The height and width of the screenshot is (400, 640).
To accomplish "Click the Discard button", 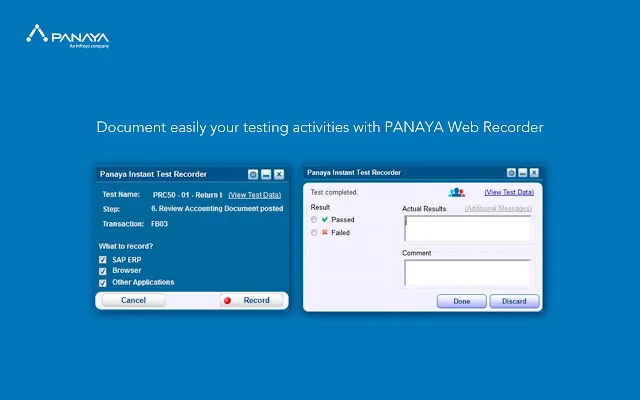I will [514, 301].
